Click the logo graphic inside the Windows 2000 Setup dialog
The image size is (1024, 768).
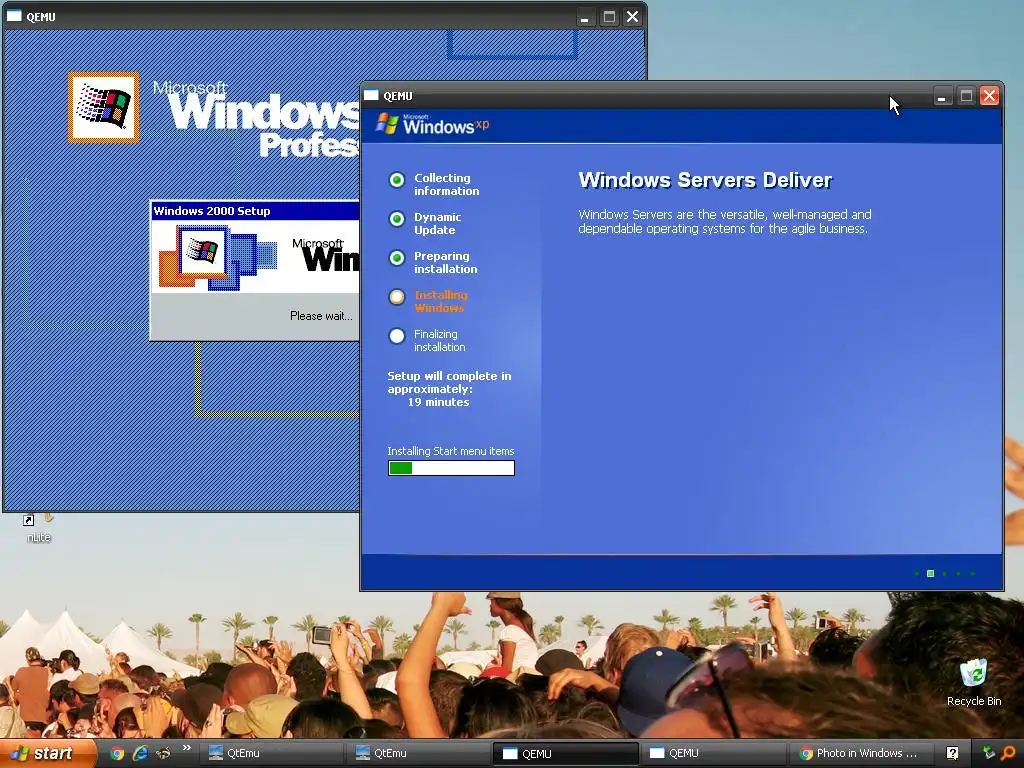click(x=218, y=257)
